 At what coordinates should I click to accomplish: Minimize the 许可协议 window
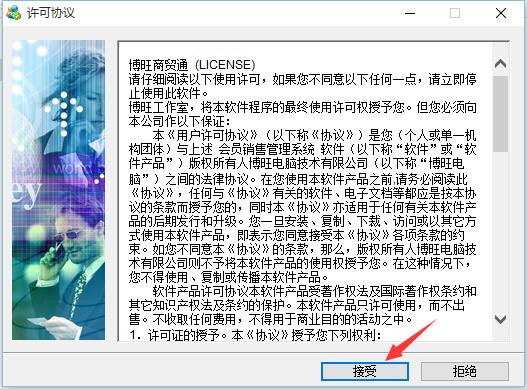(410, 13)
